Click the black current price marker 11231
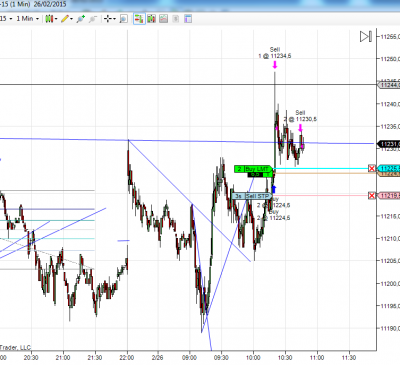 [x=388, y=144]
